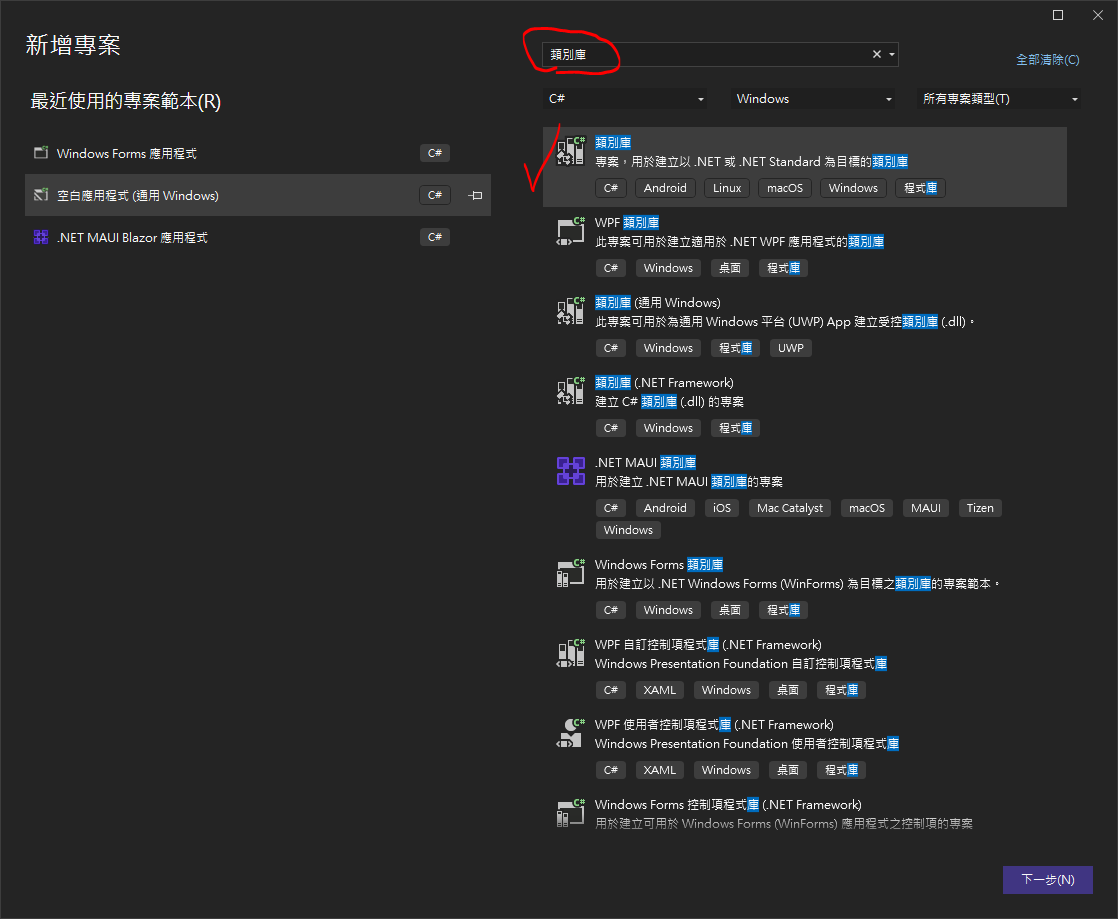Image resolution: width=1118 pixels, height=919 pixels.
Task: Click the MAUI tag on MAUI 類別庫
Action: pyautogui.click(x=925, y=508)
